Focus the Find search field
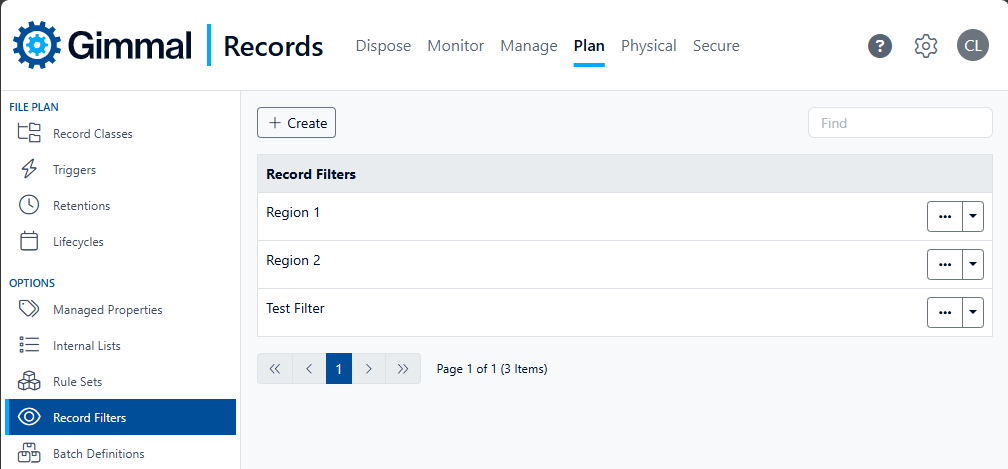 click(x=899, y=123)
